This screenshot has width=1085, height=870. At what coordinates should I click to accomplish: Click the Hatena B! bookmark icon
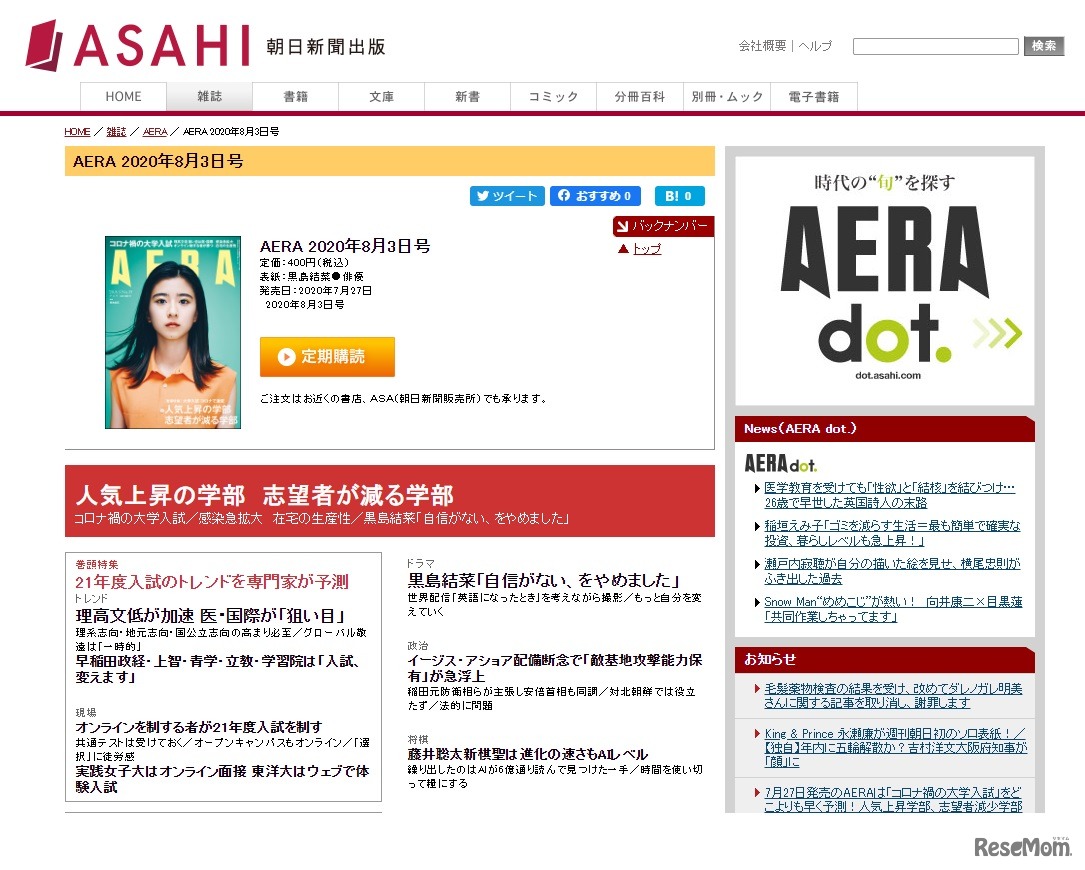679,196
